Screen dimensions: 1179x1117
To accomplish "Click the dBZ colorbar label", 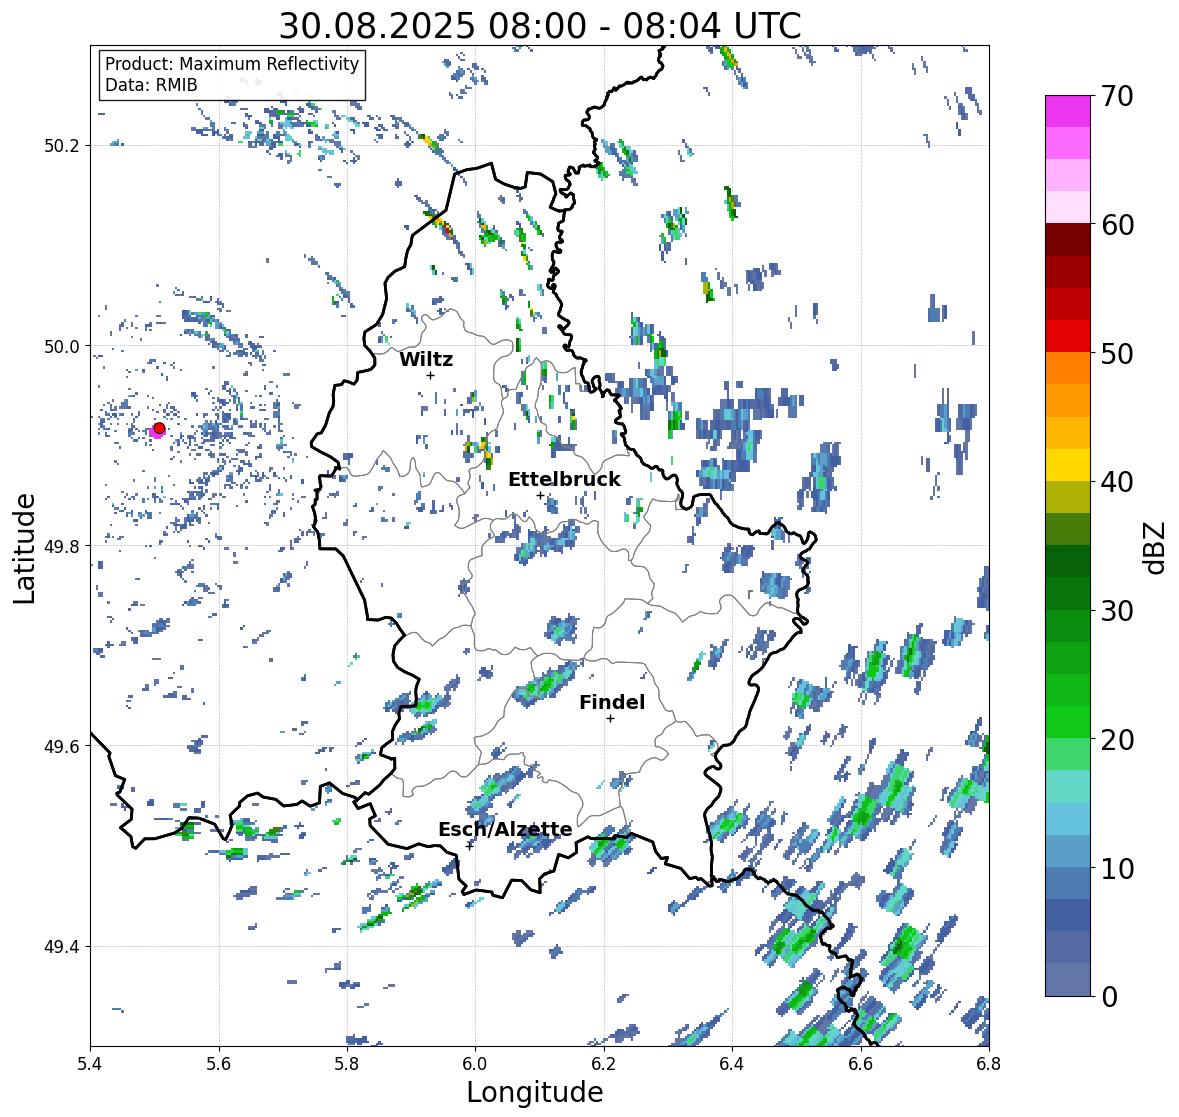I will [x=1156, y=548].
